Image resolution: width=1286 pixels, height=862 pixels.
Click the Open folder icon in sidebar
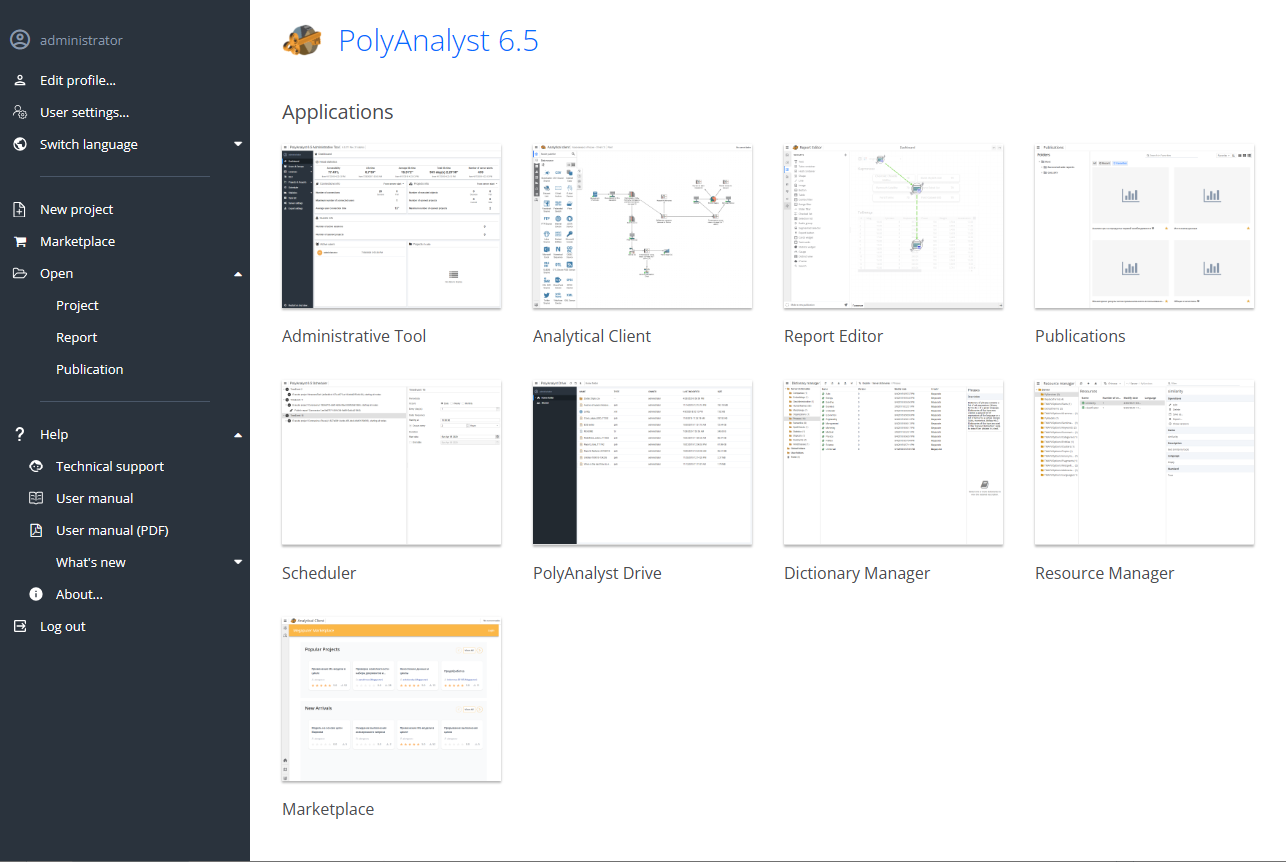[x=19, y=272]
